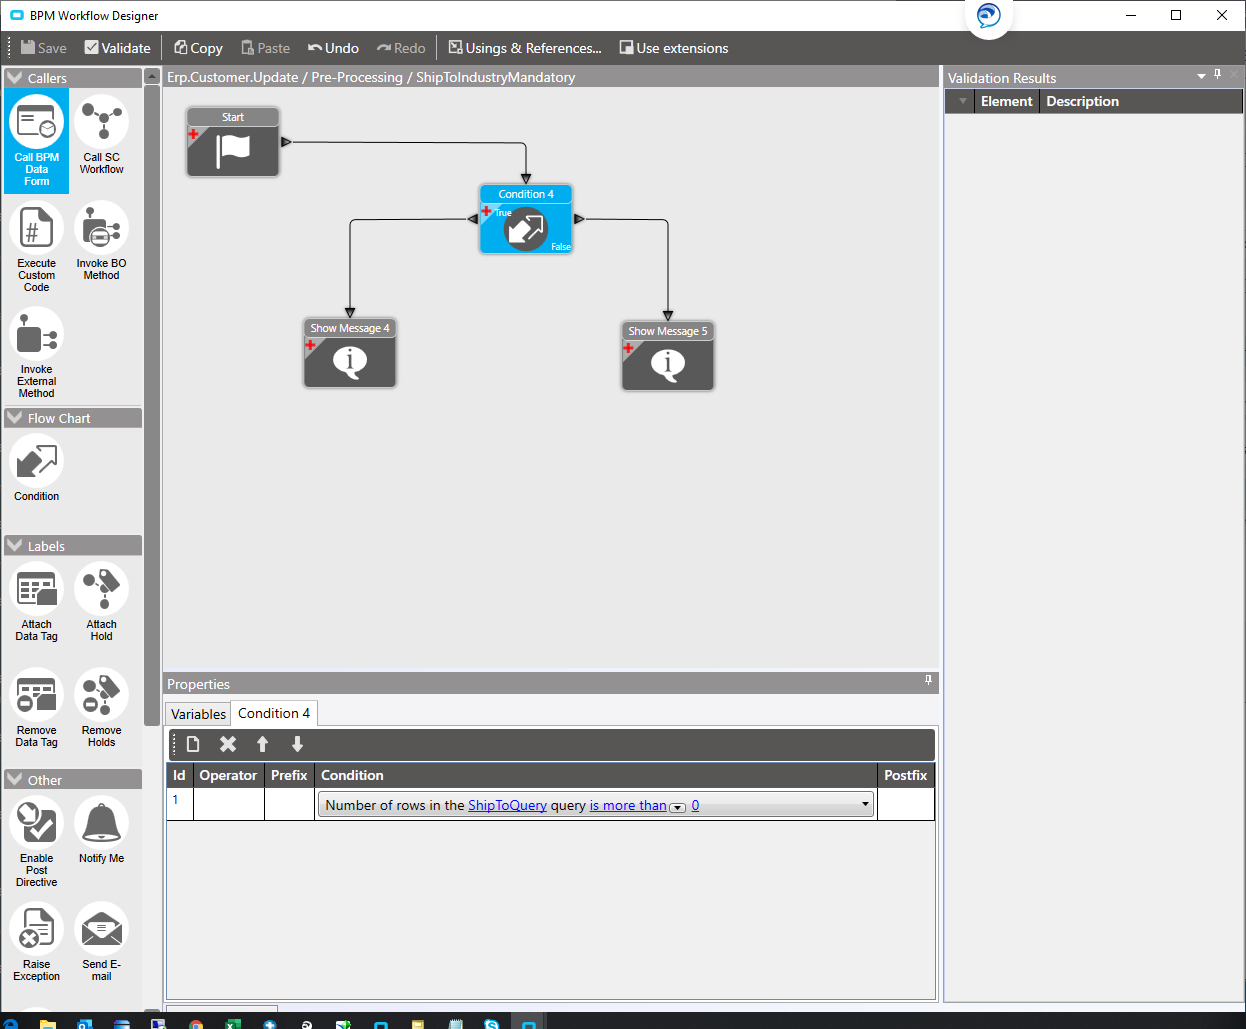Click the True output connector of Condition 4

(473, 219)
